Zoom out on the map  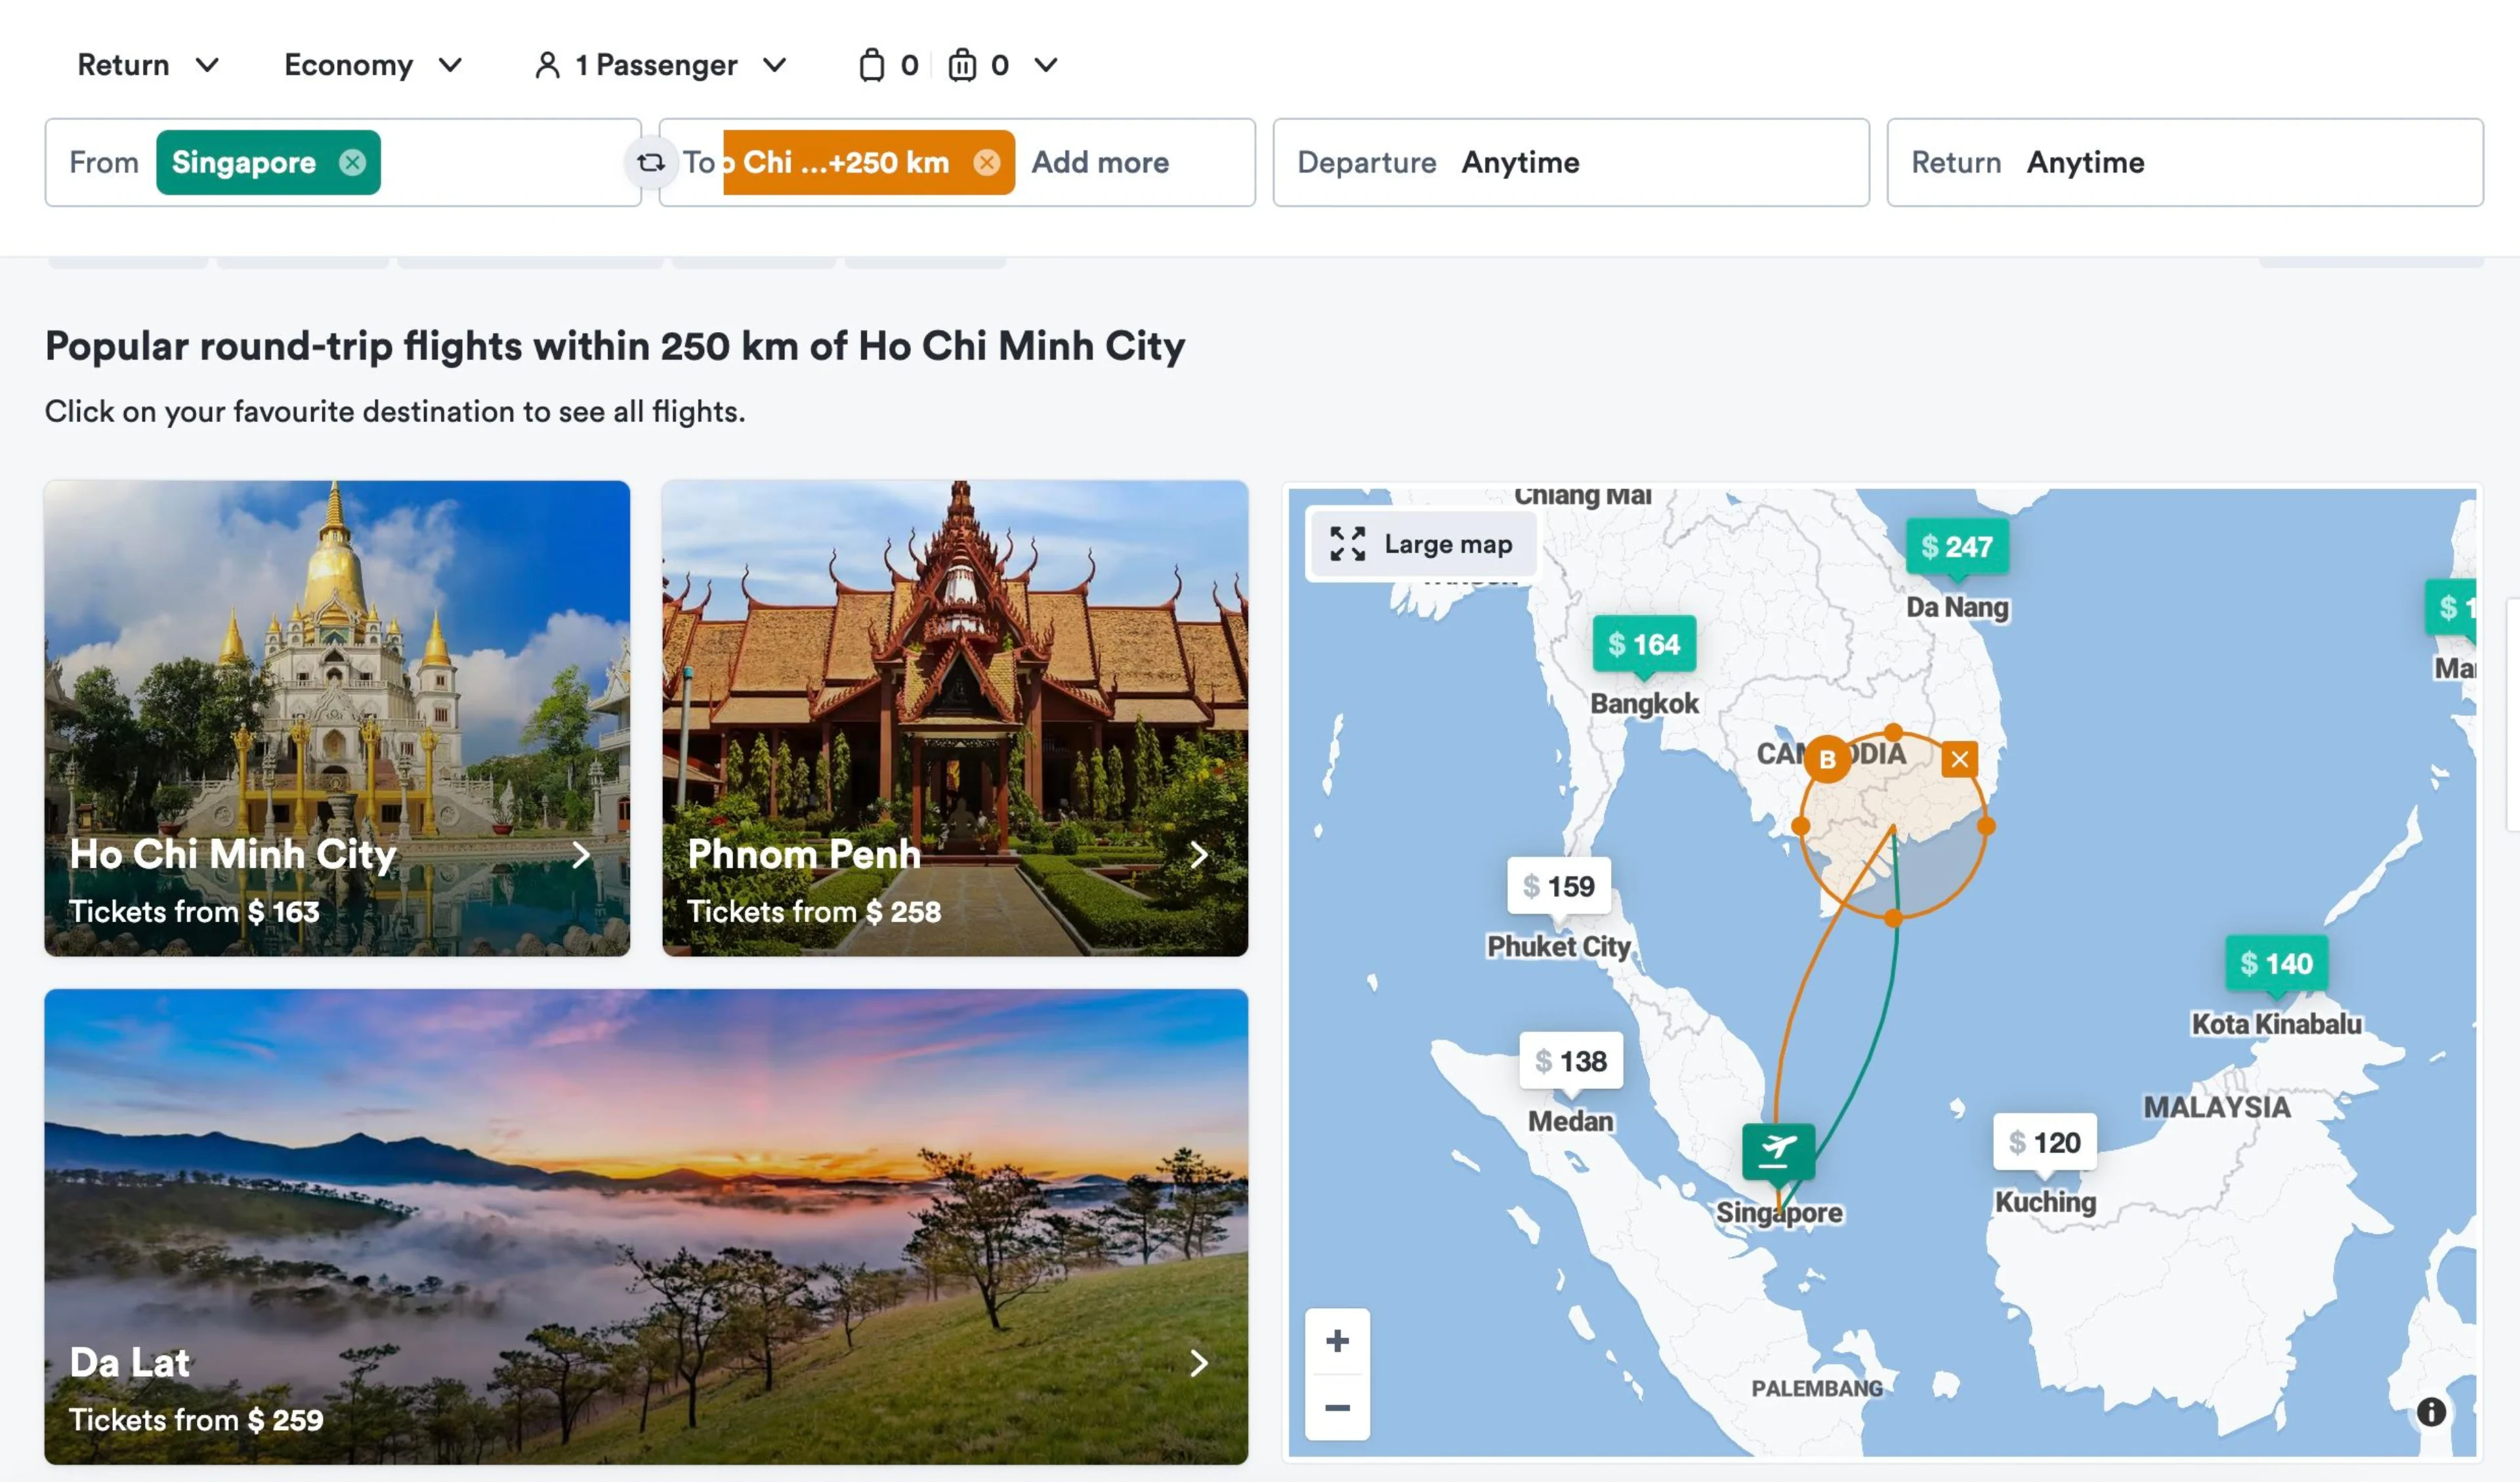[1337, 1407]
